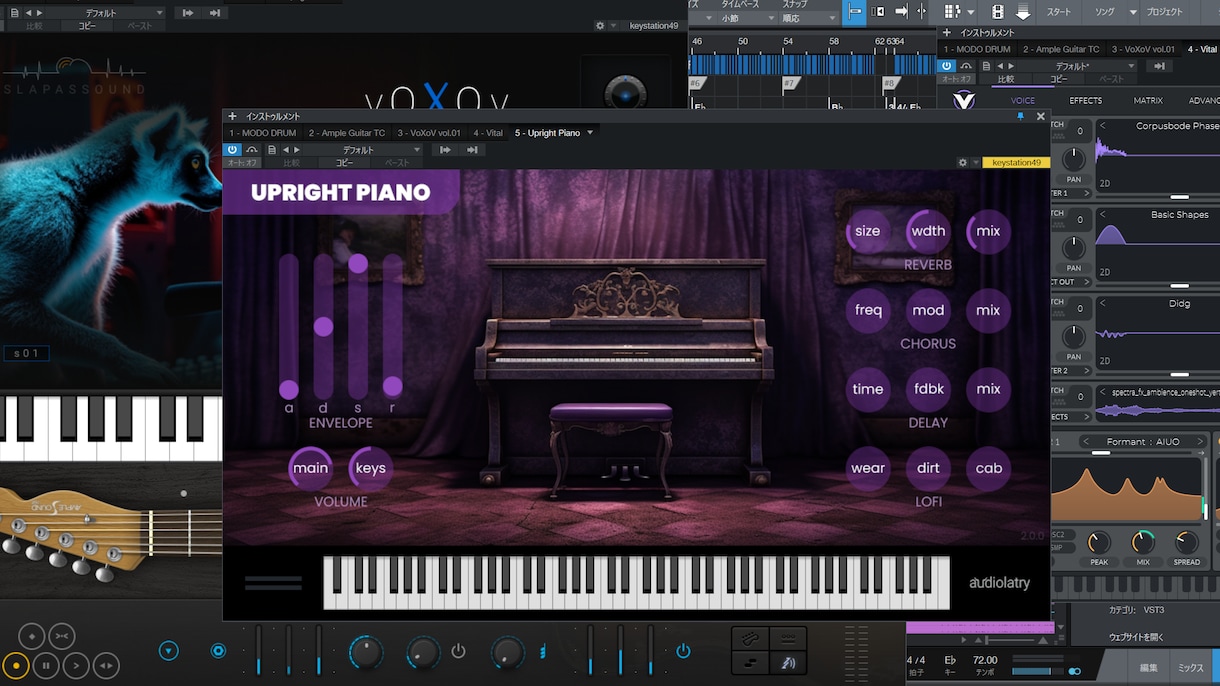Toggle highlighted snap-to-cursor icon in top toolbar
This screenshot has width=1220, height=686.
854,12
